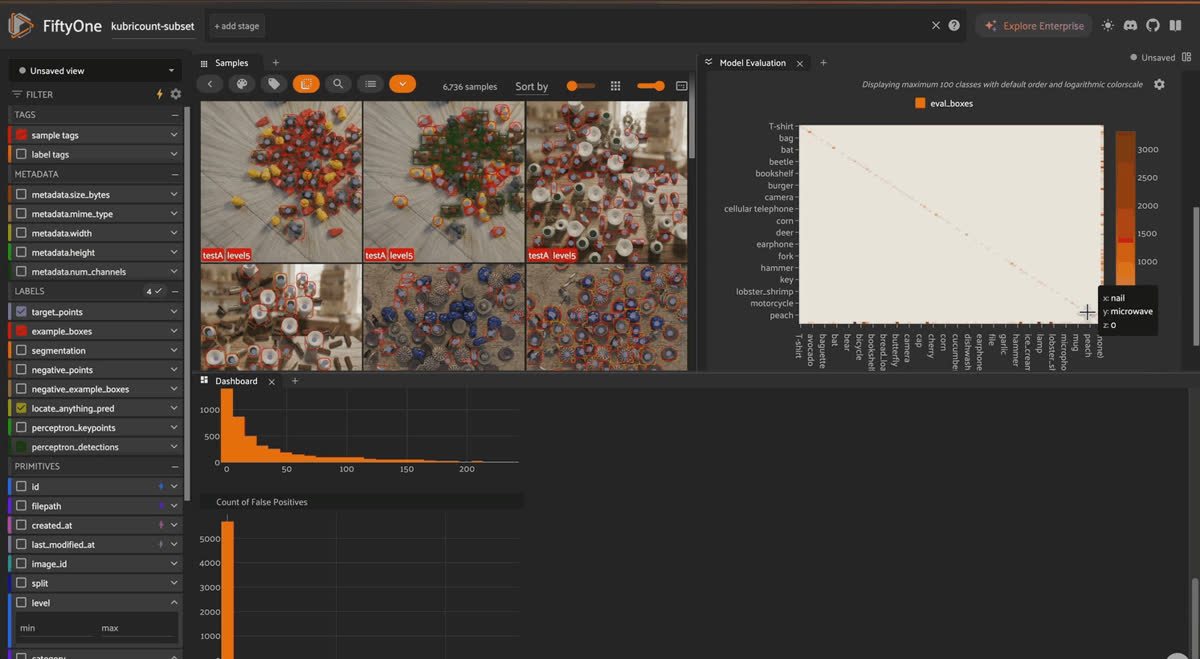Expand the example_boxes filter chevron

tap(174, 331)
